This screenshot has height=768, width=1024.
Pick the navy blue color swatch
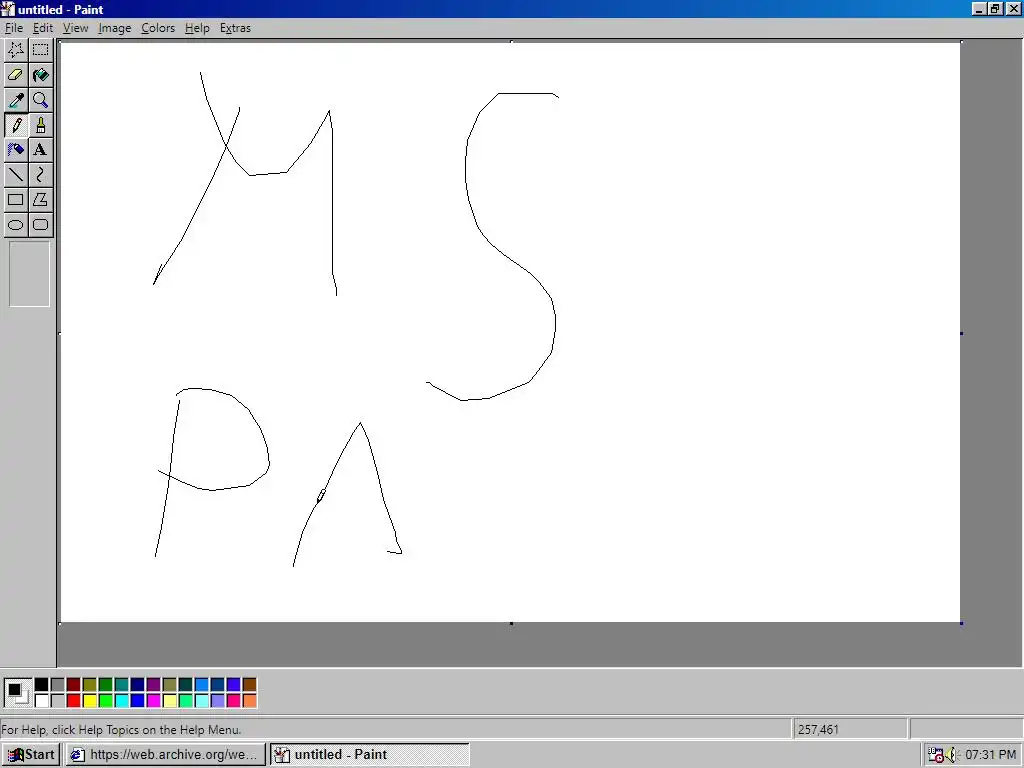coord(137,684)
